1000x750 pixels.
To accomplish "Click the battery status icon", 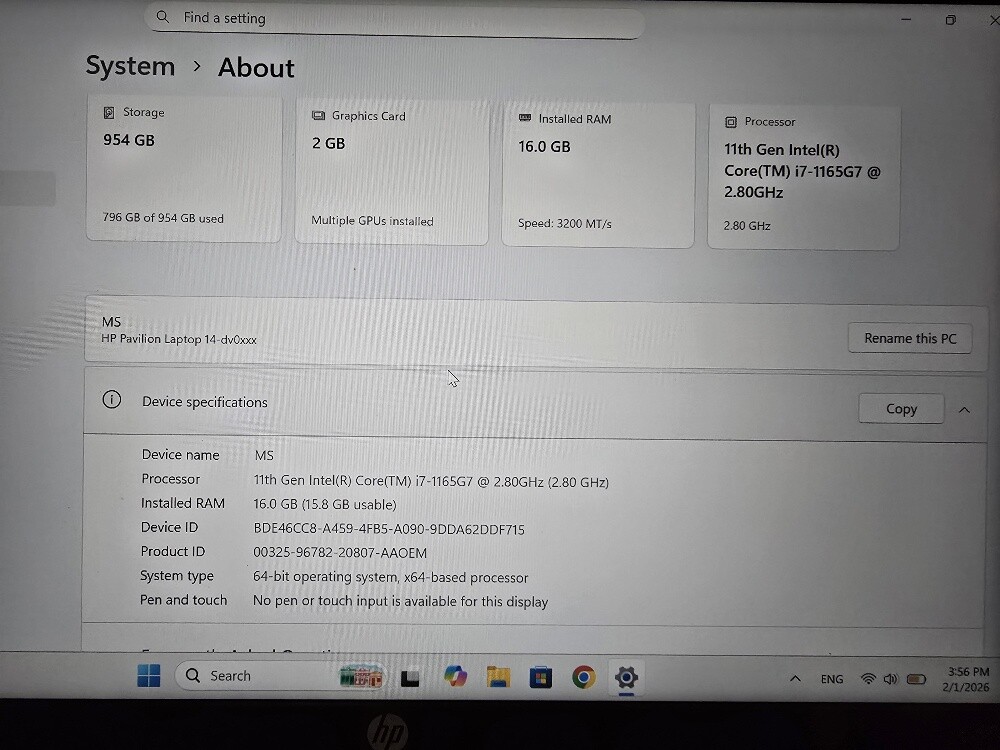I will coord(916,679).
